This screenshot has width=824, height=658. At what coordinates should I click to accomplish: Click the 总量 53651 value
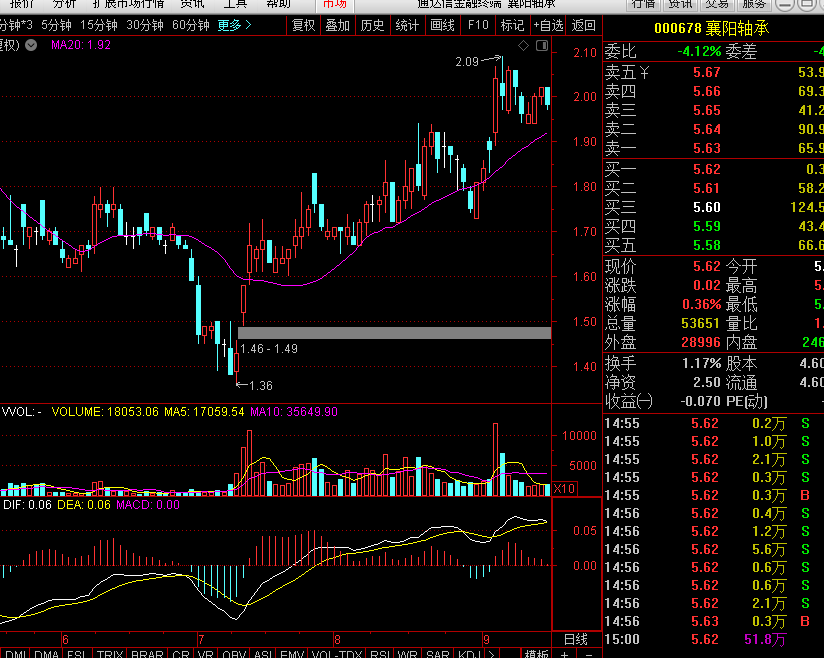pos(700,323)
